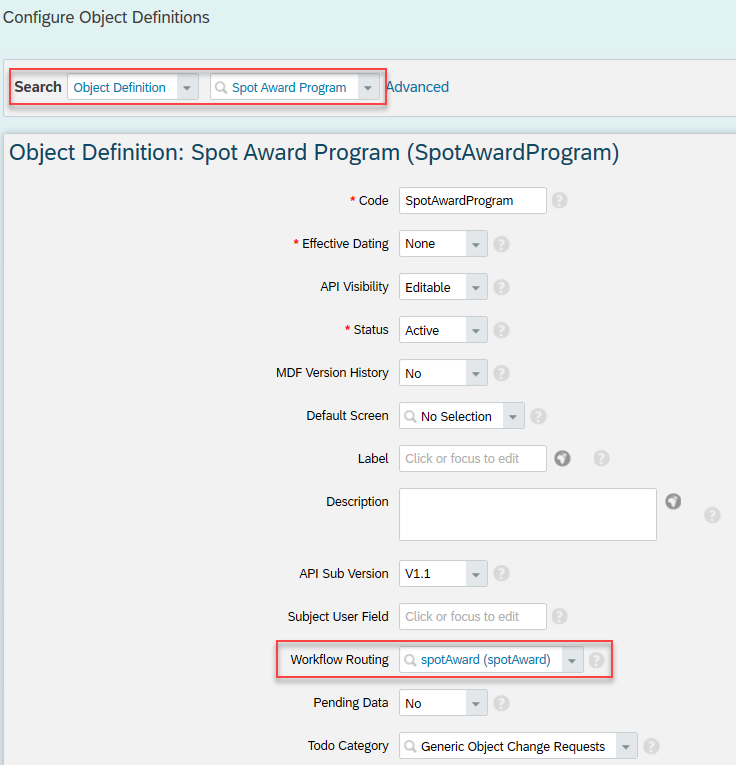The height and width of the screenshot is (765, 736).
Task: Expand the Default Screen No Selection dropdown
Action: [x=513, y=416]
